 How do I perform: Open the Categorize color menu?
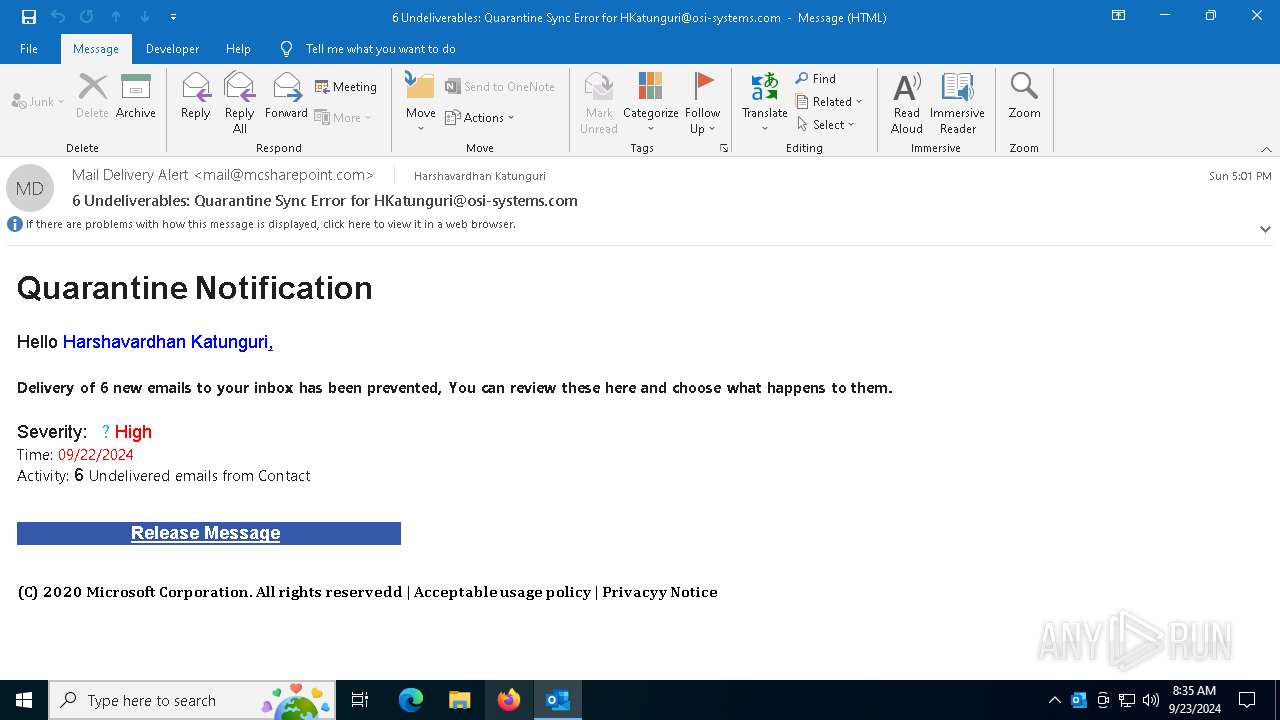(x=651, y=102)
